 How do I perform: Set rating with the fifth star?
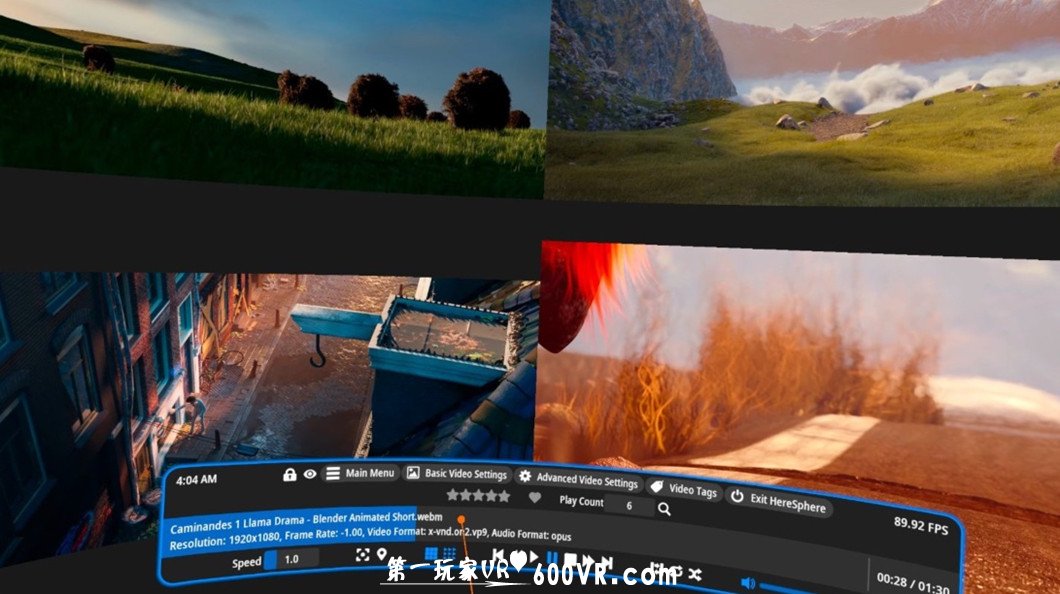pyautogui.click(x=504, y=497)
